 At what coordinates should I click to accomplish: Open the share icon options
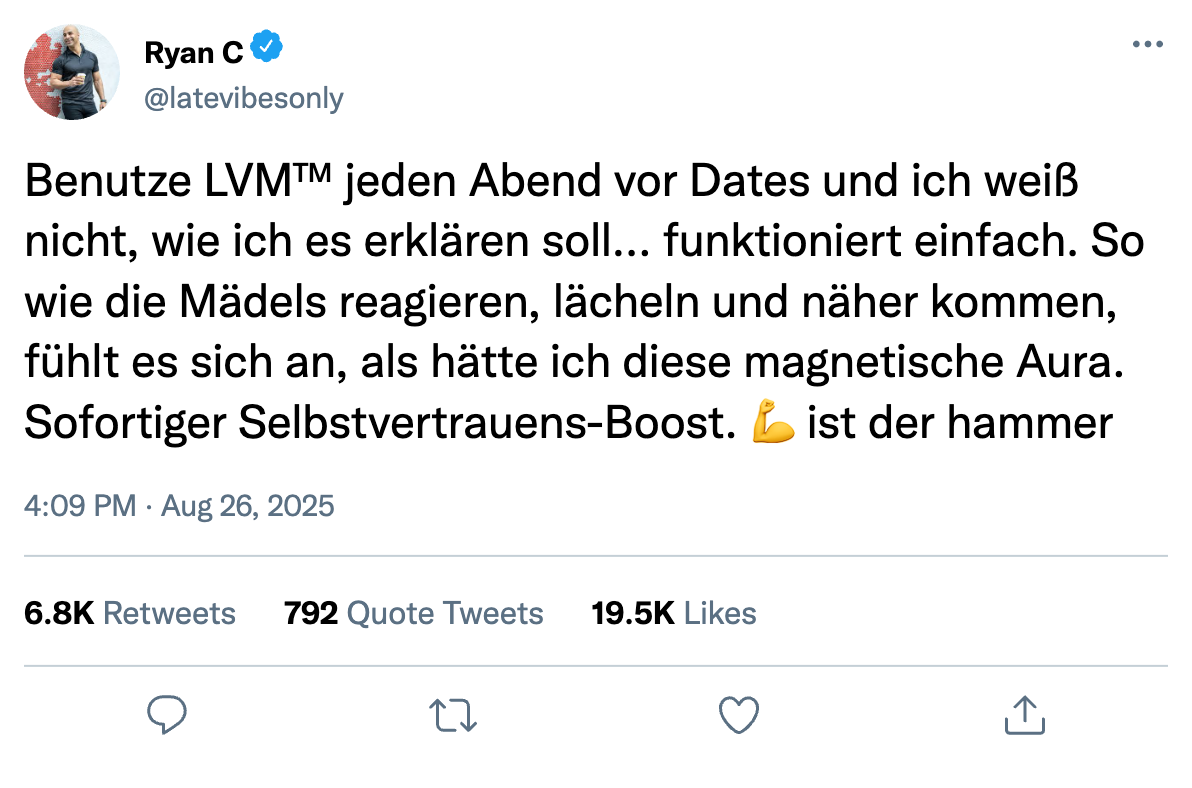point(1024,714)
